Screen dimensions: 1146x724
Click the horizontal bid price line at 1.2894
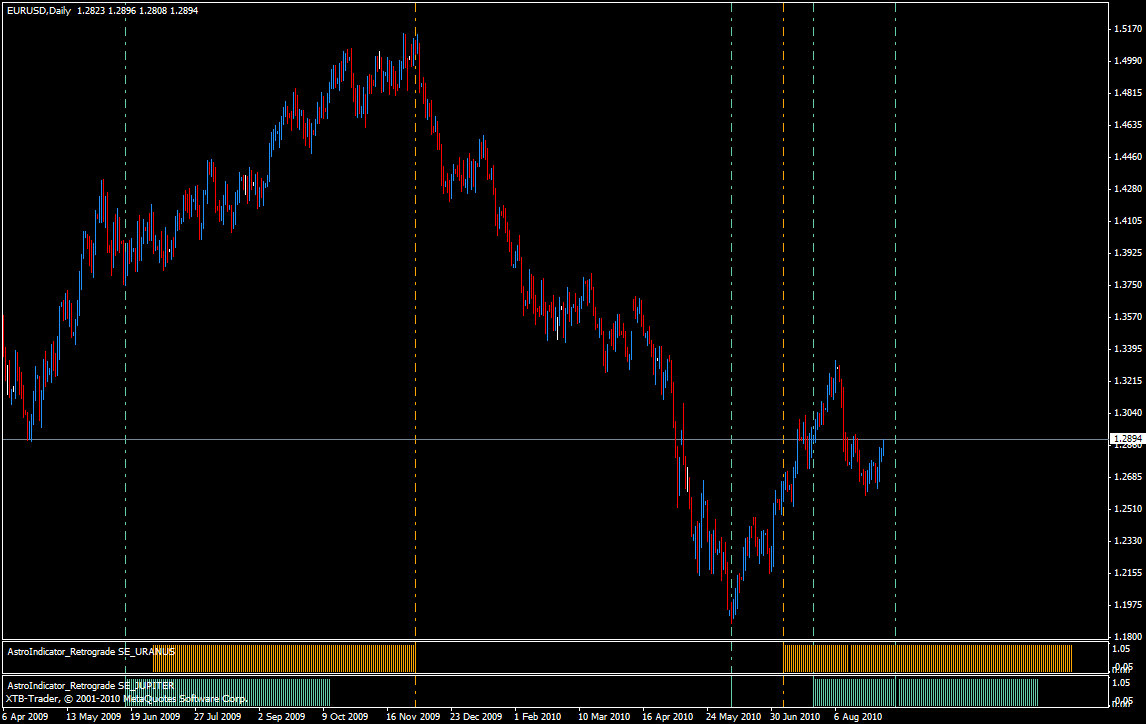pyautogui.click(x=555, y=439)
